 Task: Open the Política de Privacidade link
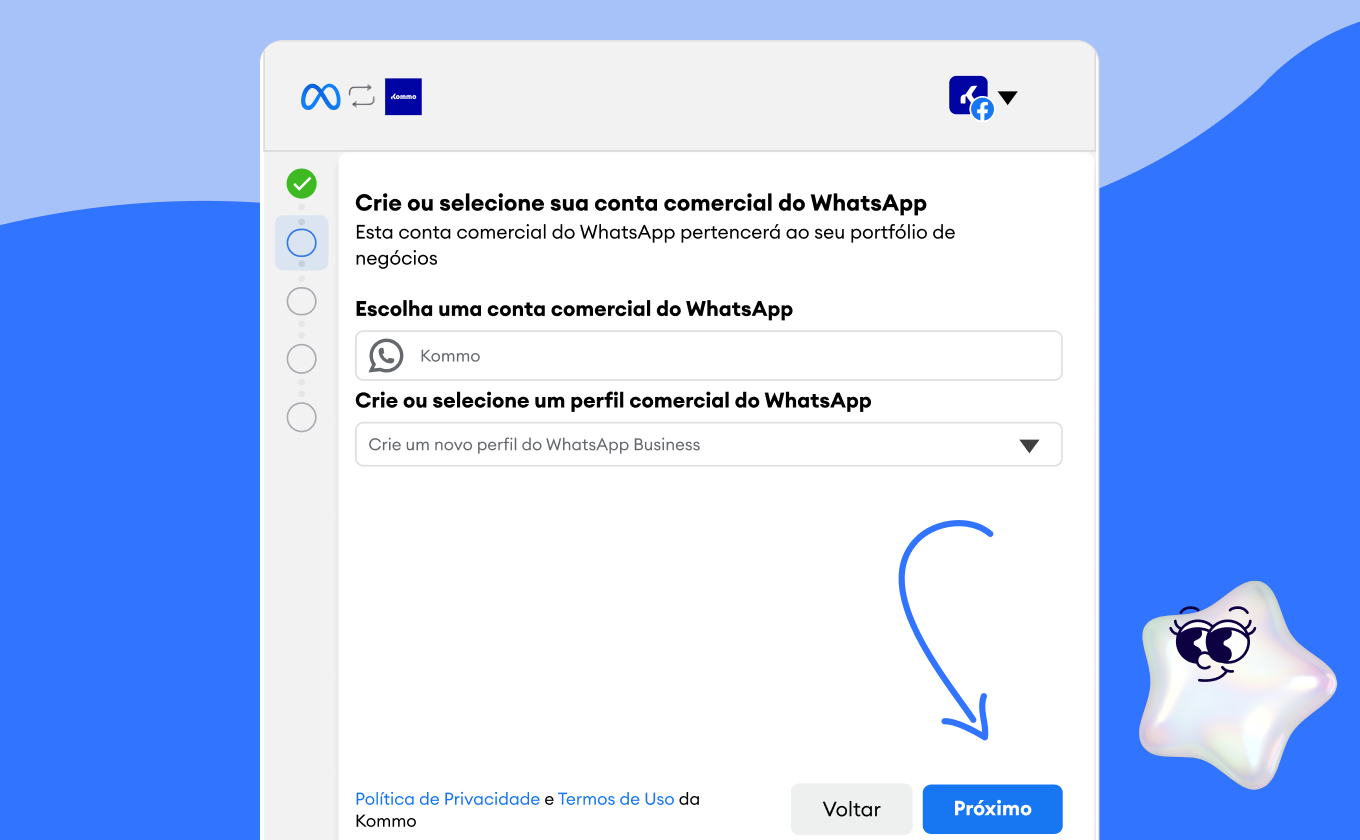447,799
